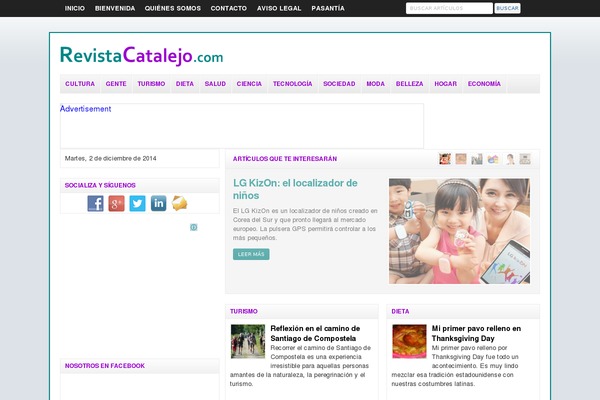The image size is (600, 400).
Task: Open the Google Plus social icon
Action: pyautogui.click(x=116, y=203)
